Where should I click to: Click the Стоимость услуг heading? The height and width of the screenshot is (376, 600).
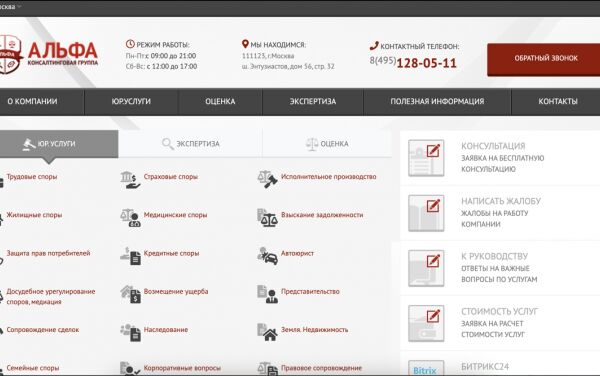tap(499, 311)
